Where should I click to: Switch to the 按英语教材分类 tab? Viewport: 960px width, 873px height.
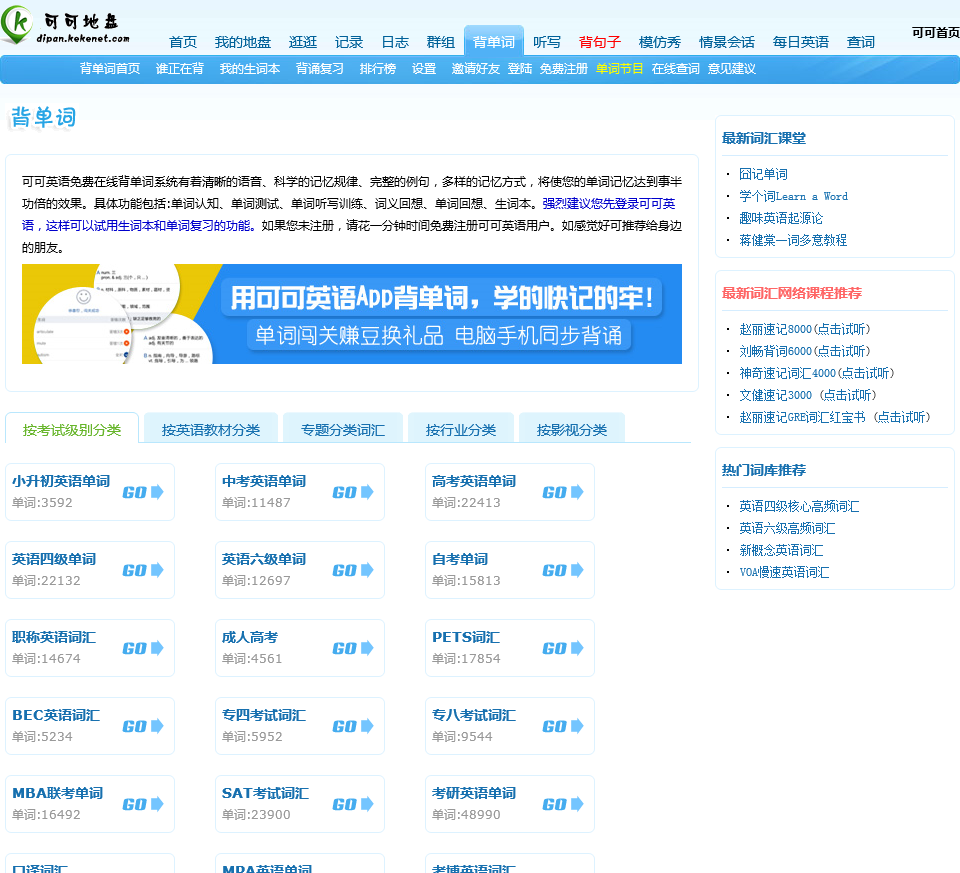point(211,428)
